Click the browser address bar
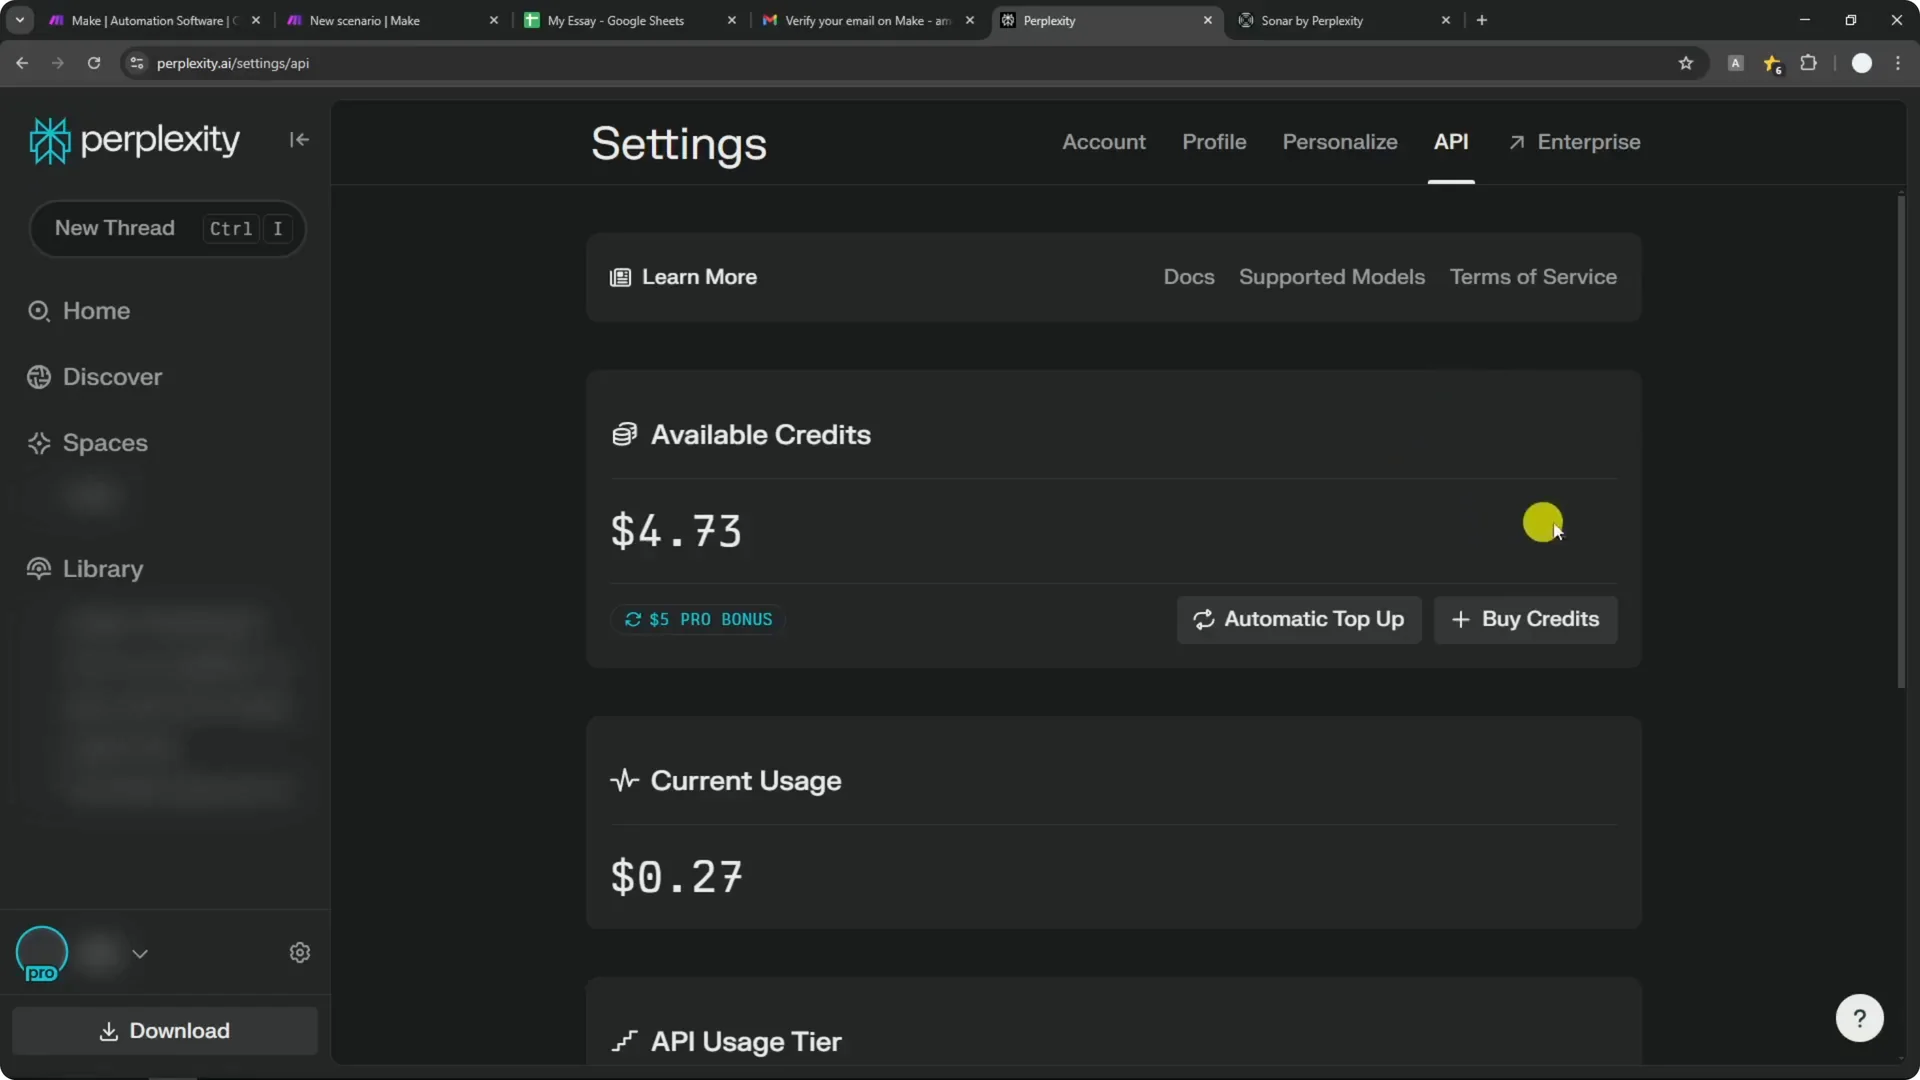The width and height of the screenshot is (1920, 1080). 400,62
